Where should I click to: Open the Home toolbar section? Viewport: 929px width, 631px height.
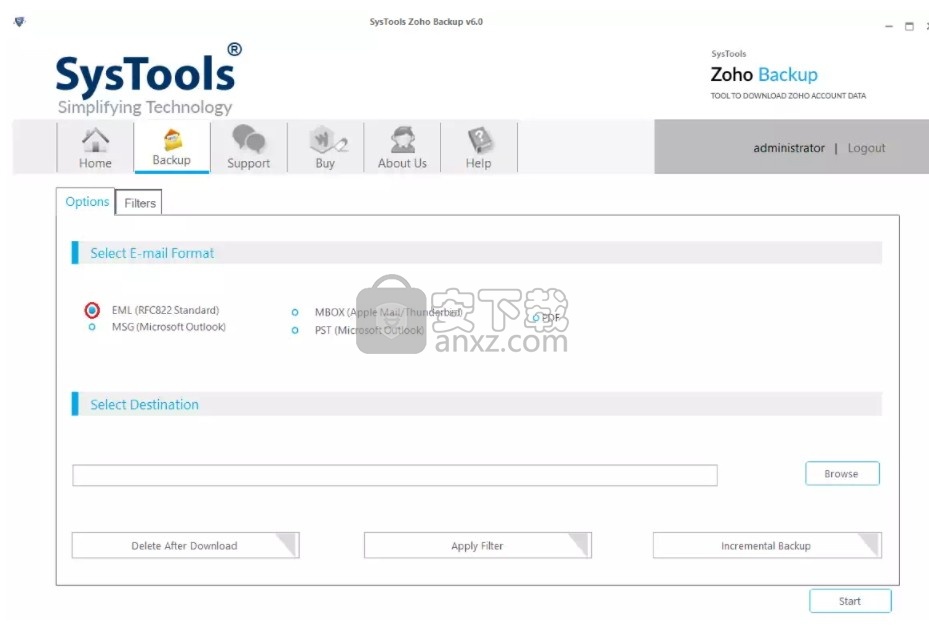[x=95, y=148]
